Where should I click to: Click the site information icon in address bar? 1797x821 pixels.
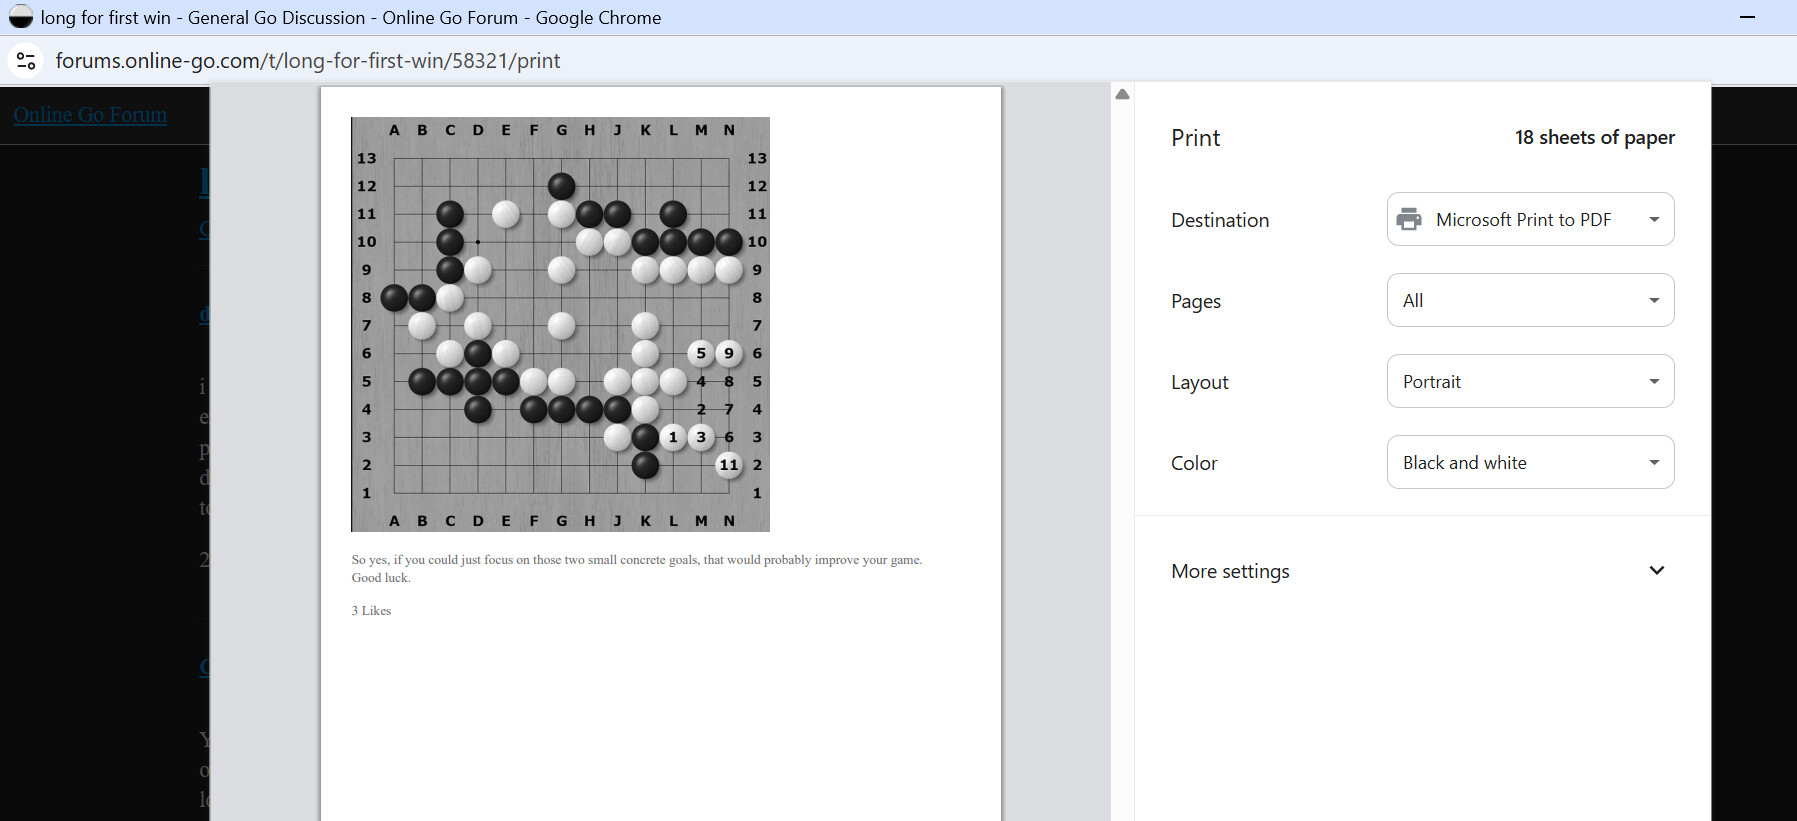(x=26, y=61)
